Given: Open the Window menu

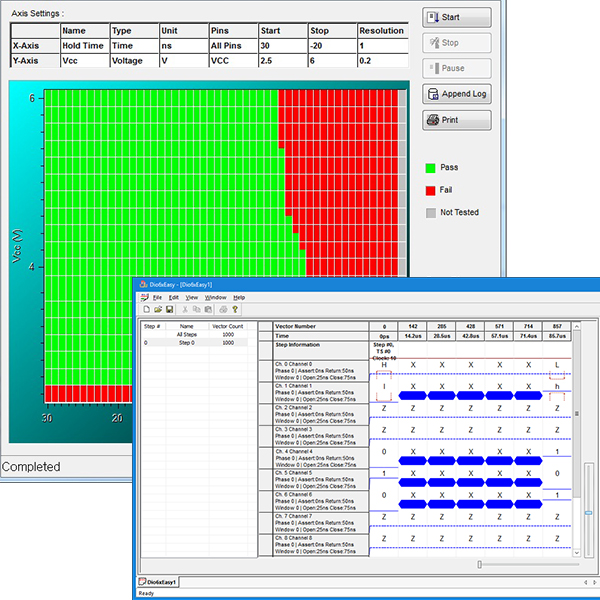Looking at the screenshot, I should (x=215, y=297).
